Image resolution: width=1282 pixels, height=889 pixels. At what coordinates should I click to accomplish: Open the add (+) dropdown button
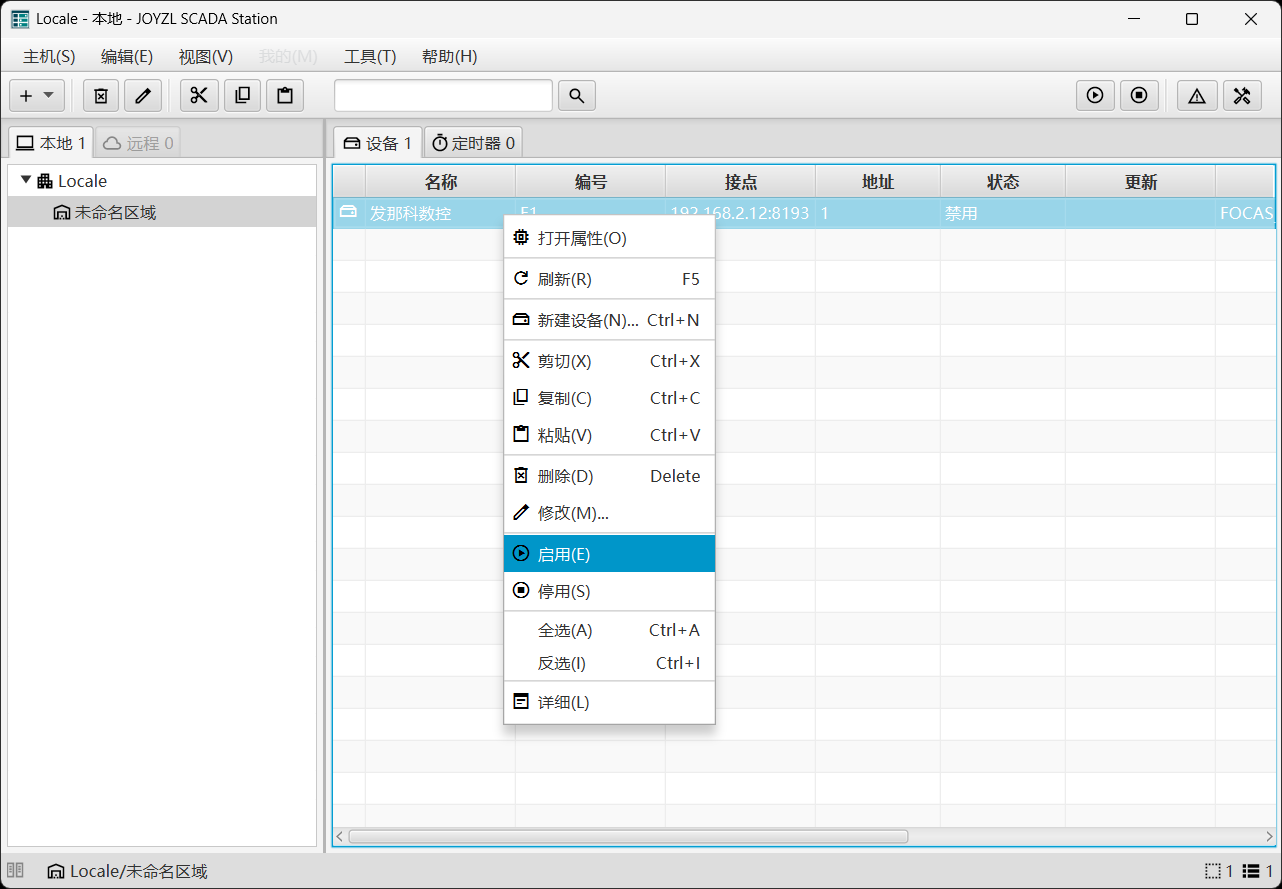[x=37, y=96]
